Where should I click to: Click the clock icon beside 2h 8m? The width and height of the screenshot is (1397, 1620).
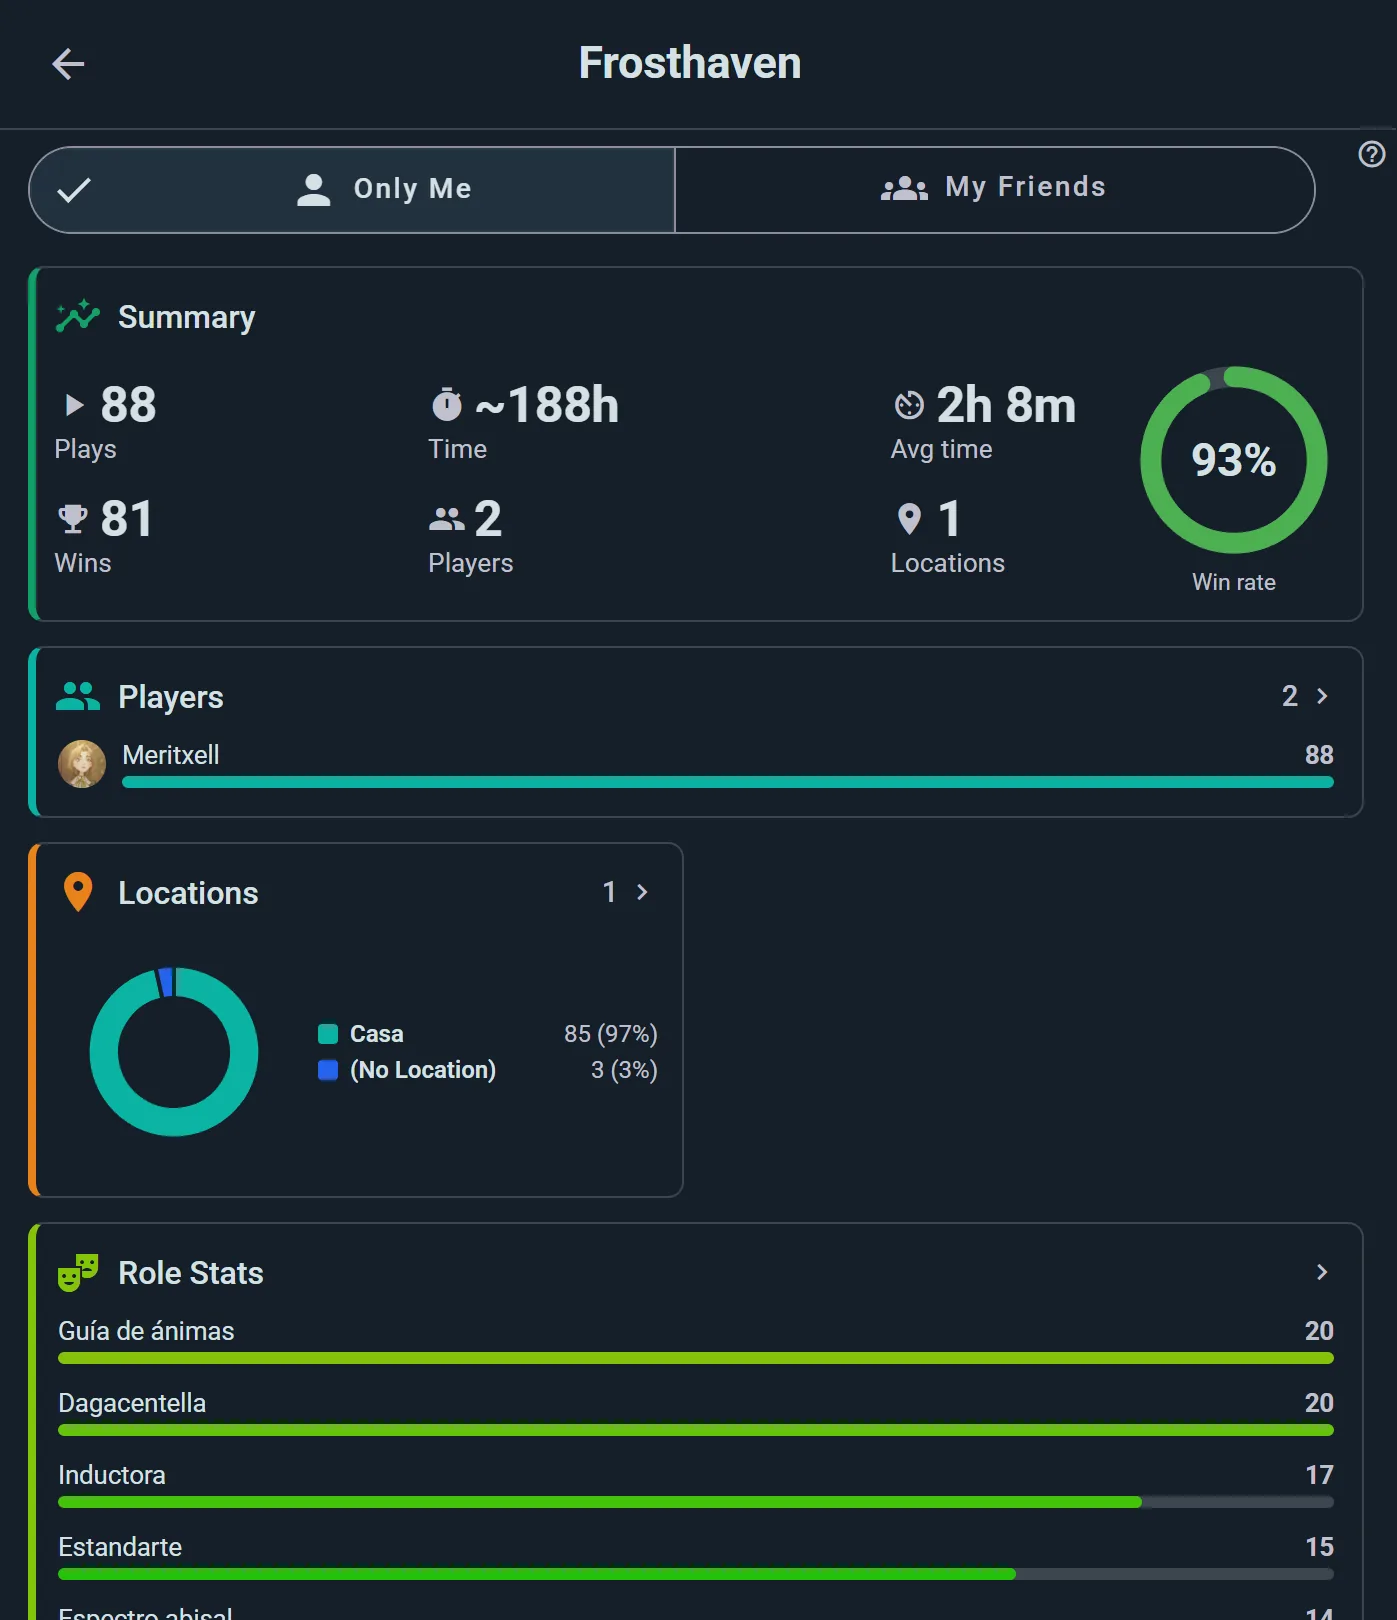coord(909,405)
